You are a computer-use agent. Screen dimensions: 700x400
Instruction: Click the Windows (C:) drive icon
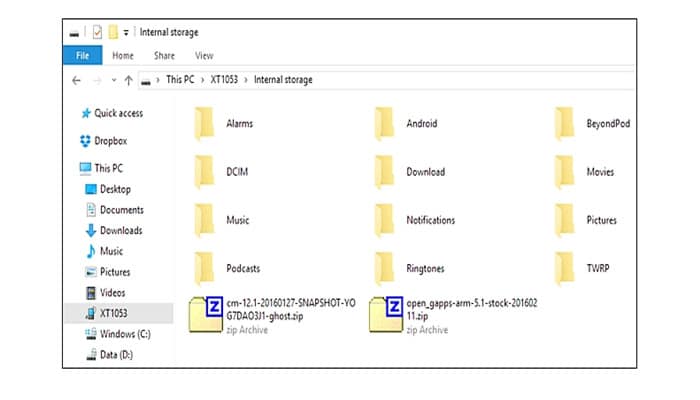tap(91, 334)
